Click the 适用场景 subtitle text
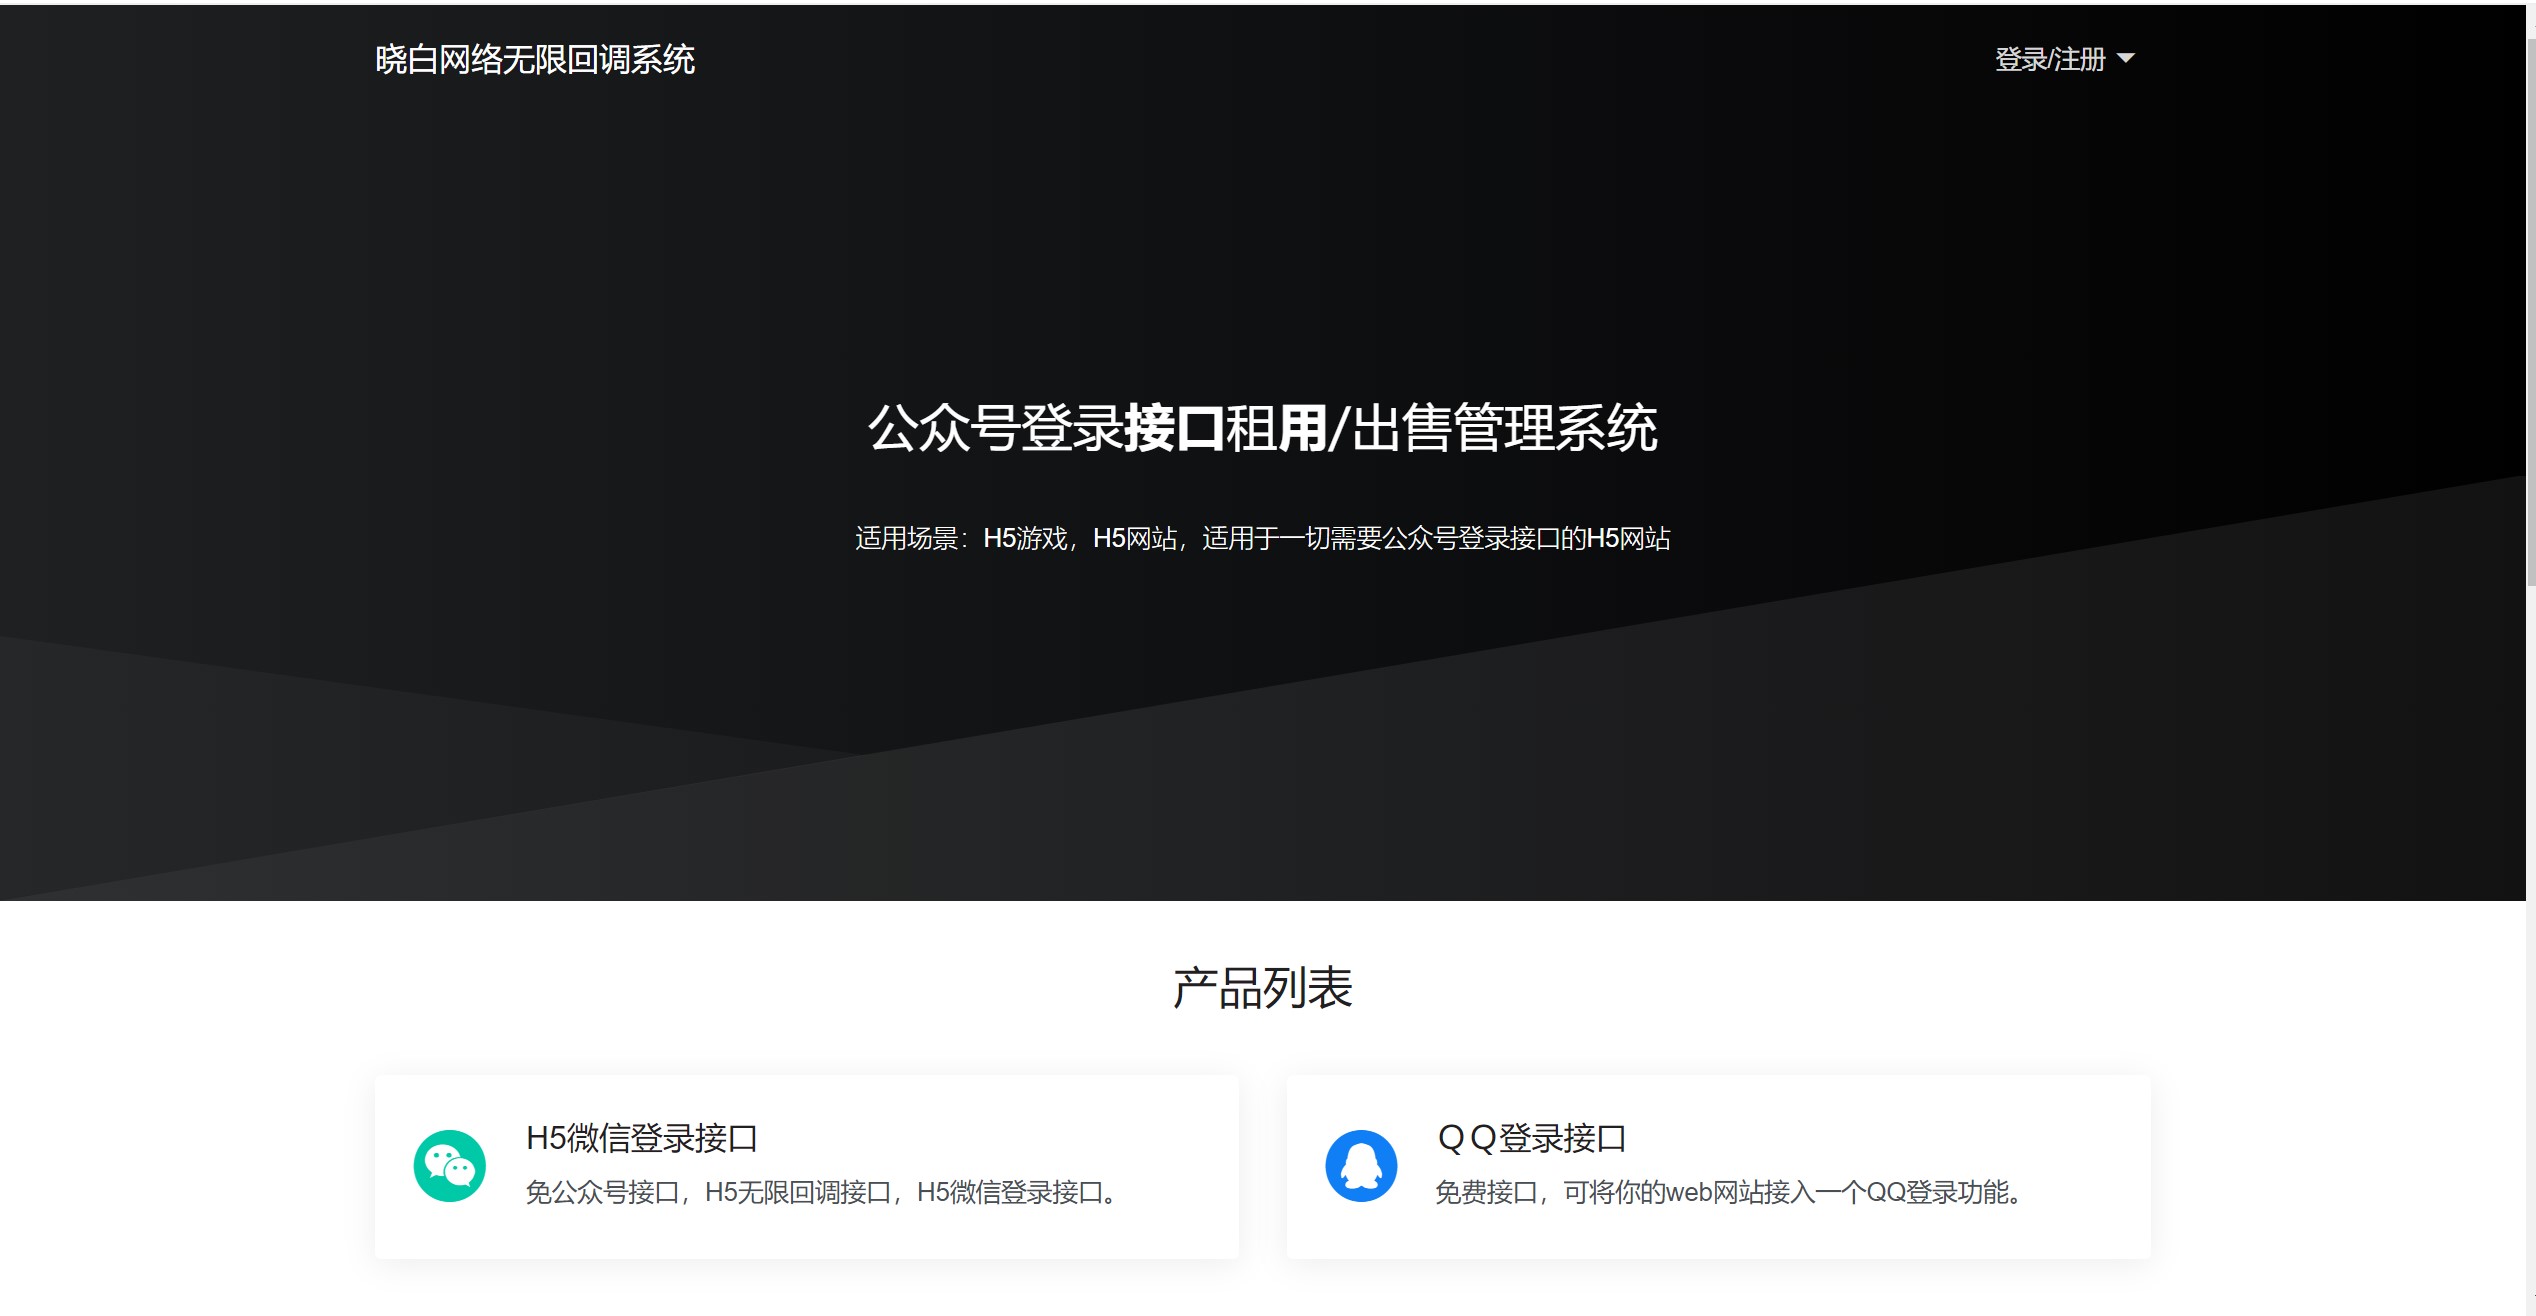The image size is (2536, 1316). coord(1263,538)
